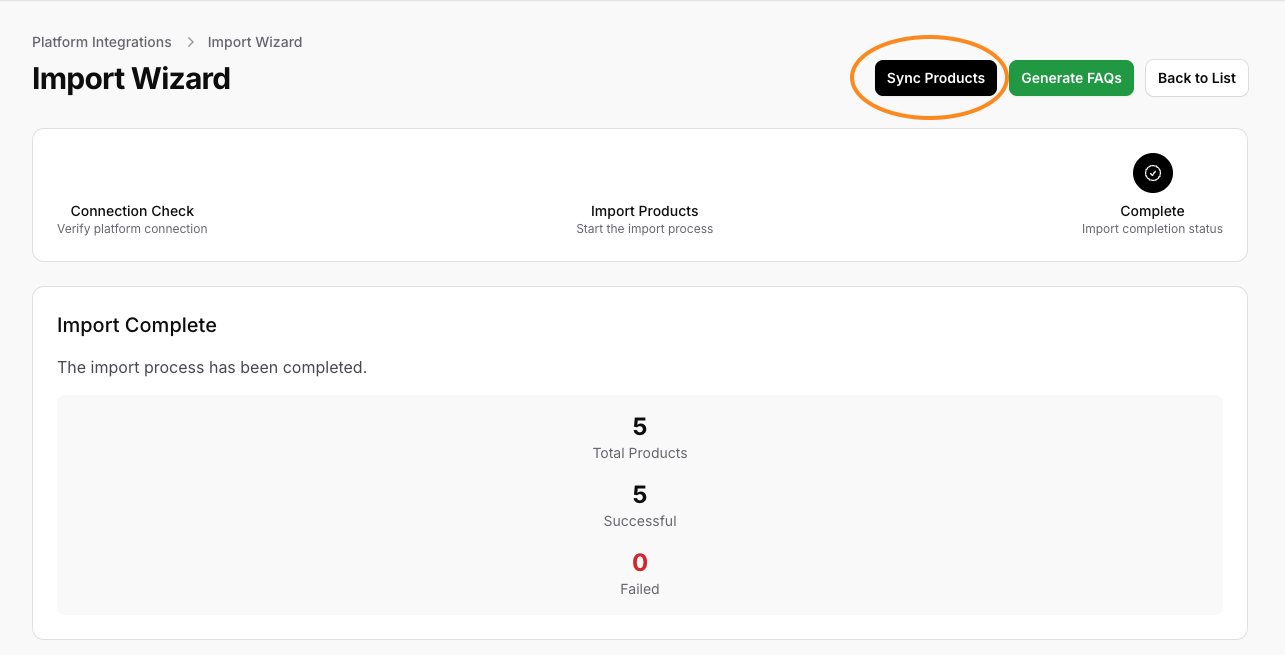Open Platform Integrations breadcrumb link
1285x655 pixels.
point(102,42)
